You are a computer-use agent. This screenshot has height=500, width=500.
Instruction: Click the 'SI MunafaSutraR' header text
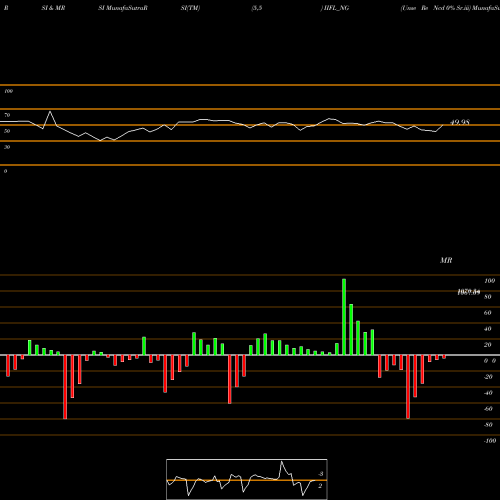[x=123, y=8]
